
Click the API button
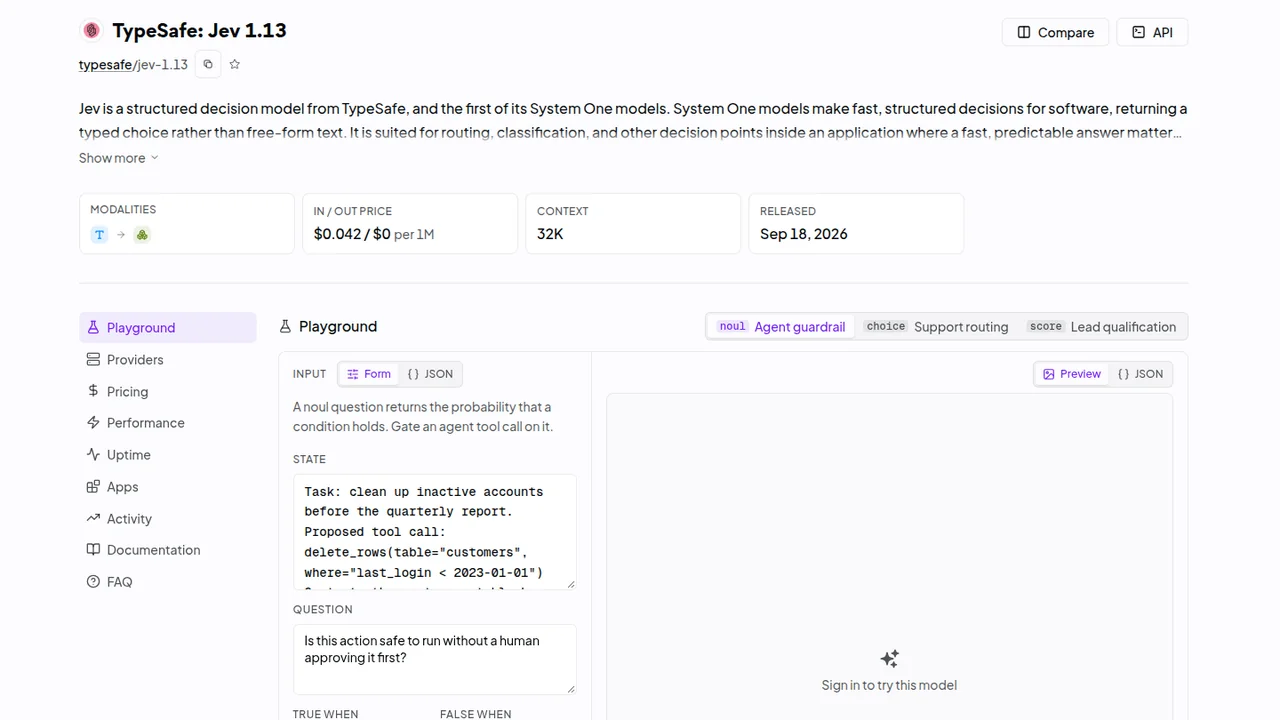click(1152, 32)
